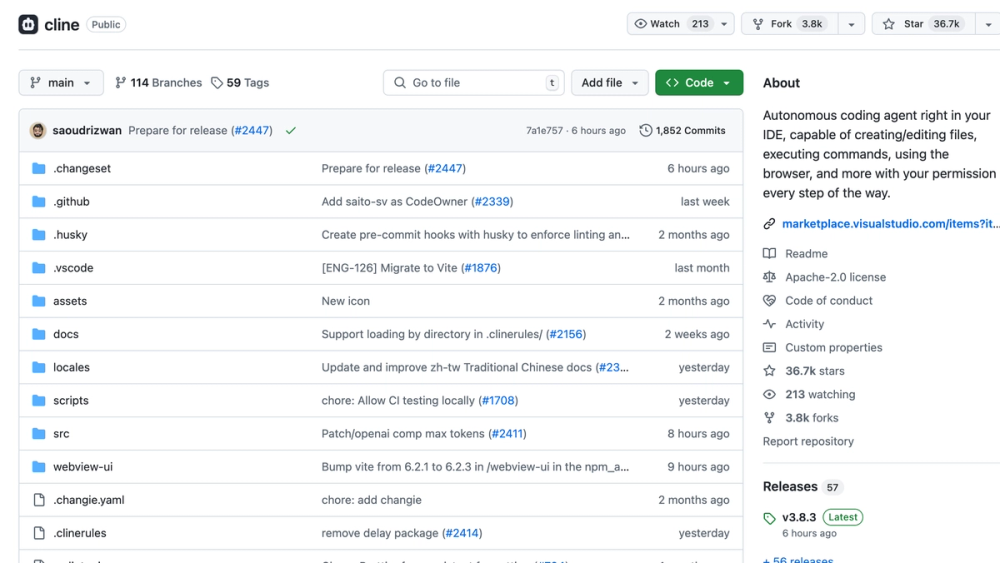Viewport: 1000px width, 563px height.
Task: Open the Star lists dropdown arrow
Action: click(x=989, y=24)
